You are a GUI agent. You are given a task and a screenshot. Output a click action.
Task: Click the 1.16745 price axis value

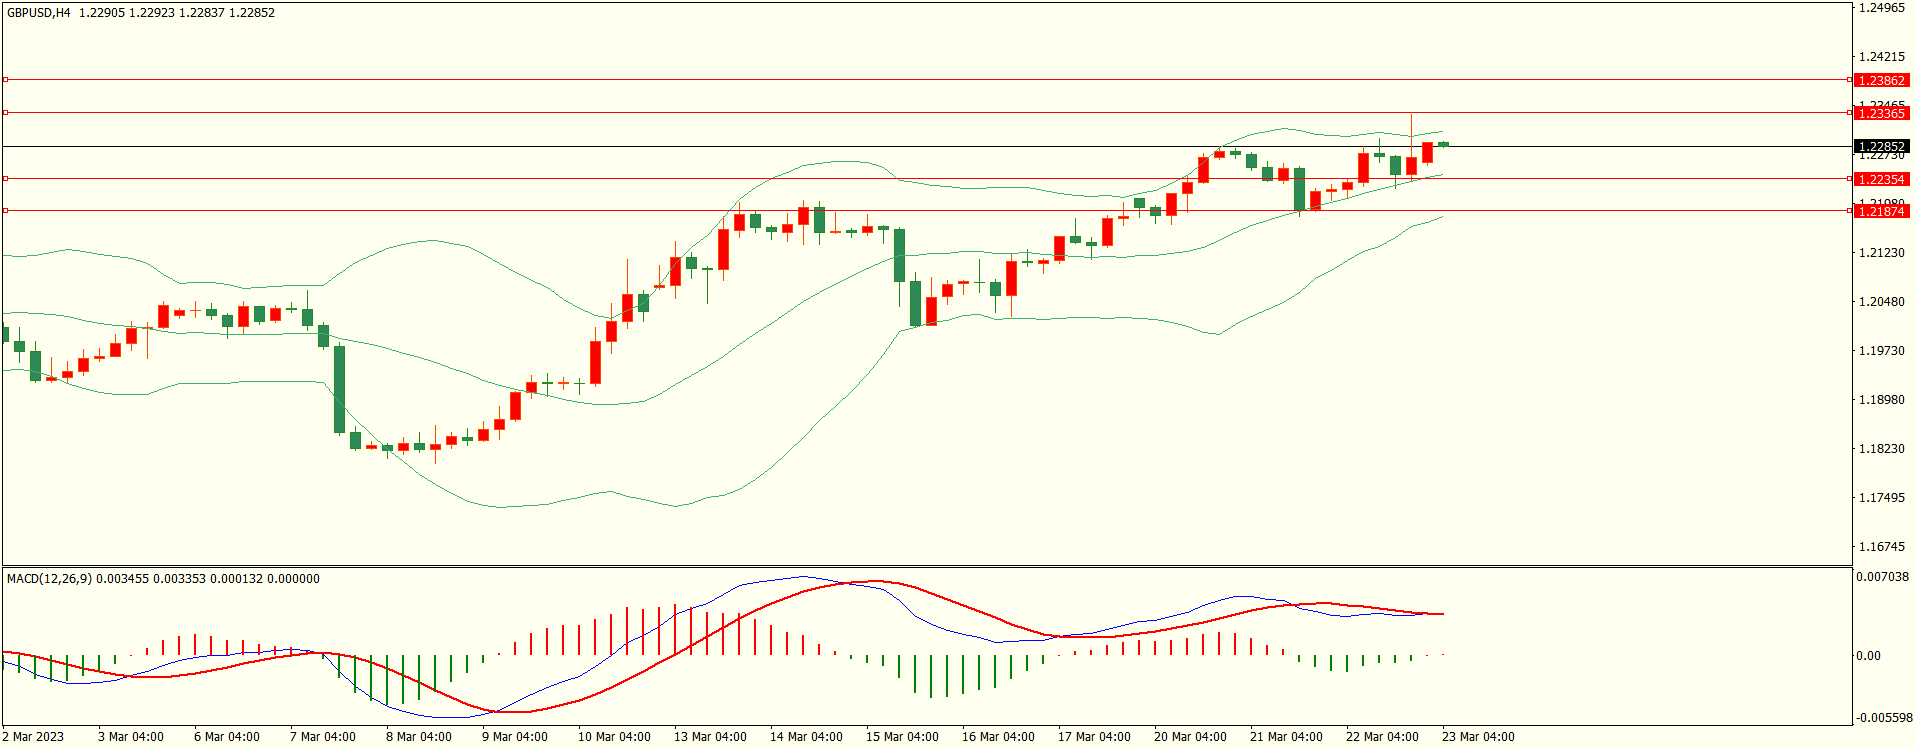click(1881, 547)
